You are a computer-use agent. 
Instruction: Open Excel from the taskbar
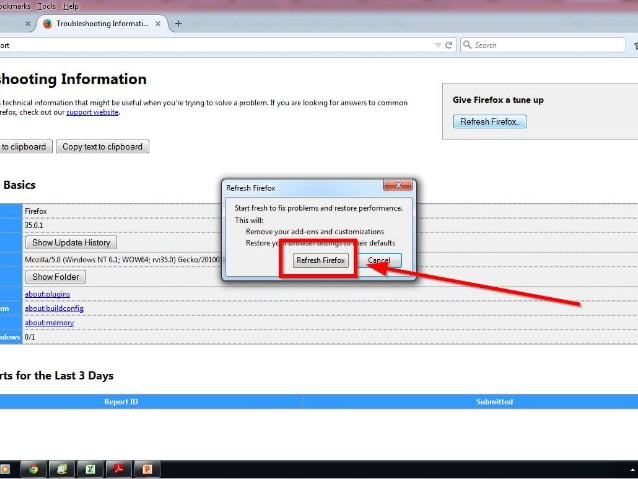pos(90,469)
